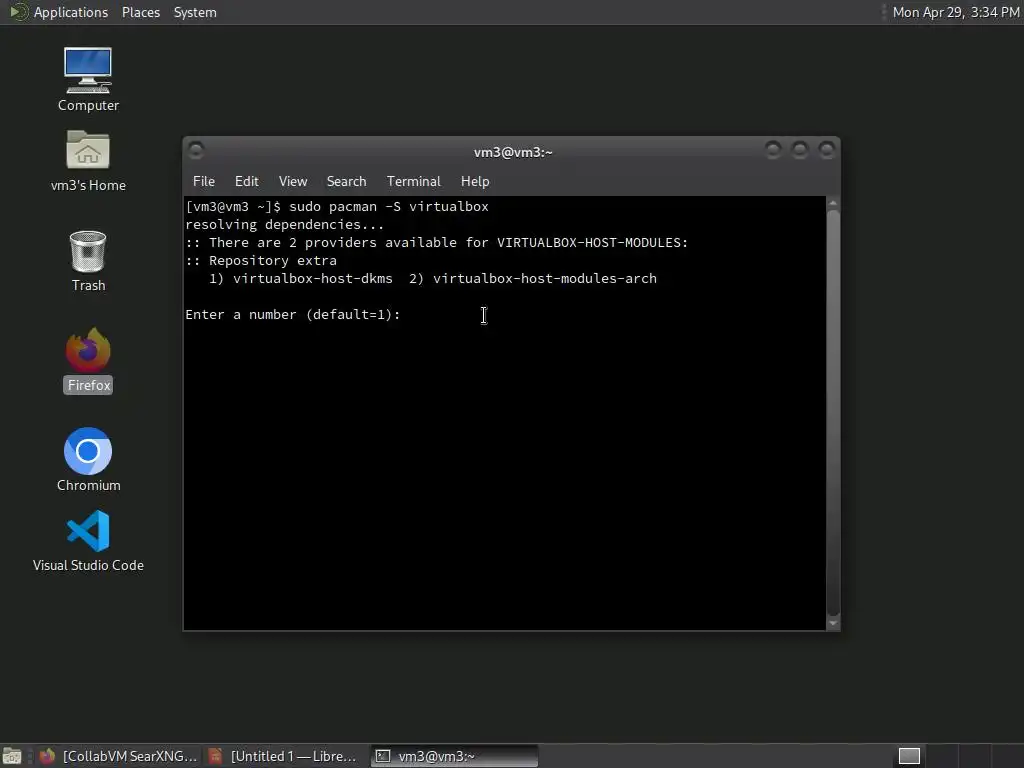Click the terminal vertical scrollbar track
This screenshot has width=1024, height=768.
(x=833, y=413)
